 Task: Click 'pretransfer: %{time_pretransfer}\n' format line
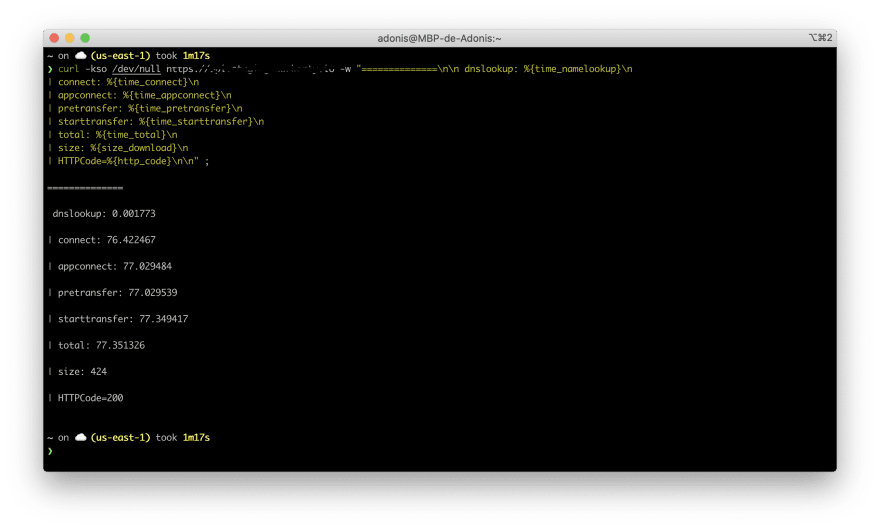(x=150, y=108)
